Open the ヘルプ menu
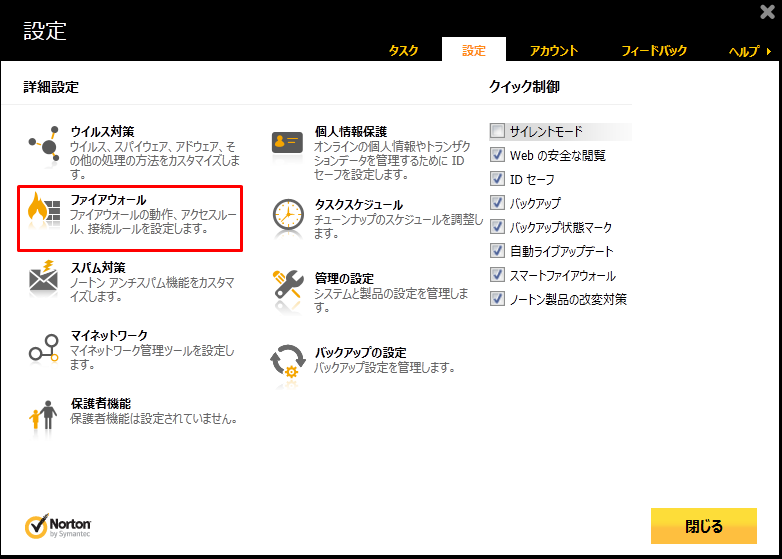This screenshot has height=559, width=782. pyautogui.click(x=744, y=51)
